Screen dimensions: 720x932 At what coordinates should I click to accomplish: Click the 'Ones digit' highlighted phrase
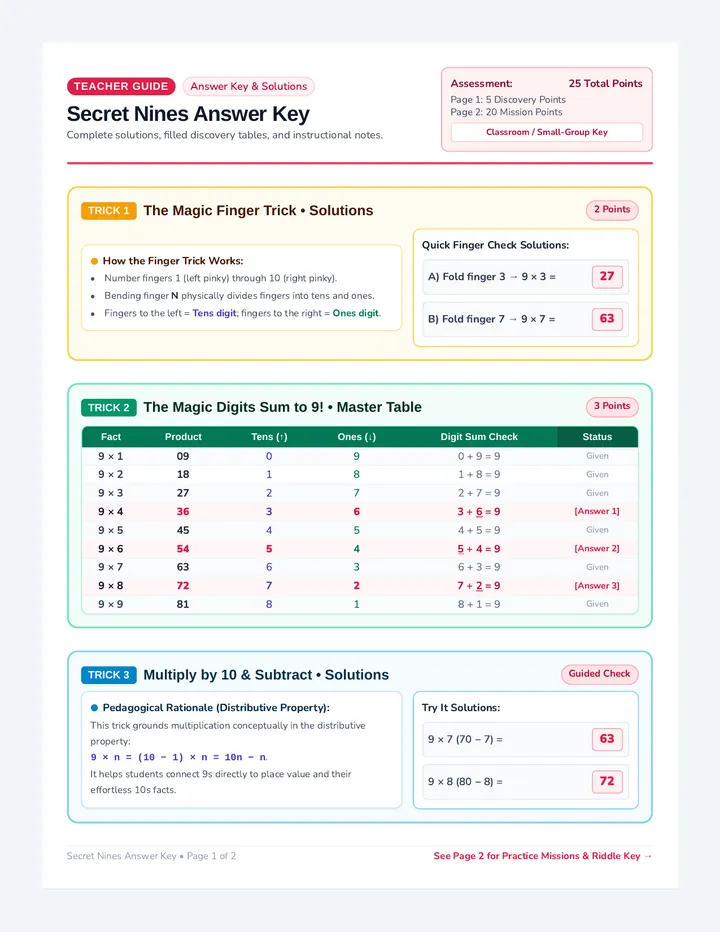356,313
